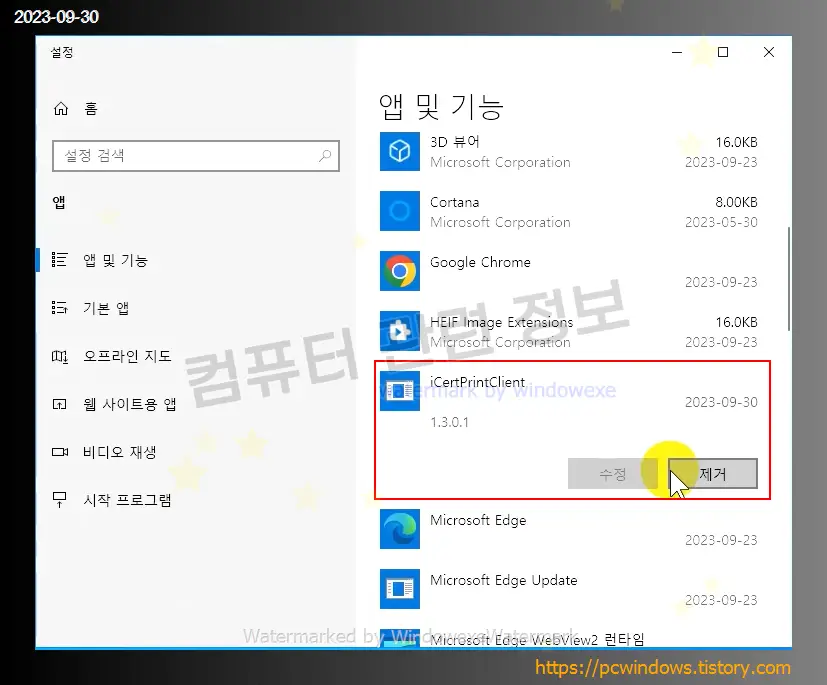
Task: Click the 앱 및 기능 page heading
Action: pos(441,107)
